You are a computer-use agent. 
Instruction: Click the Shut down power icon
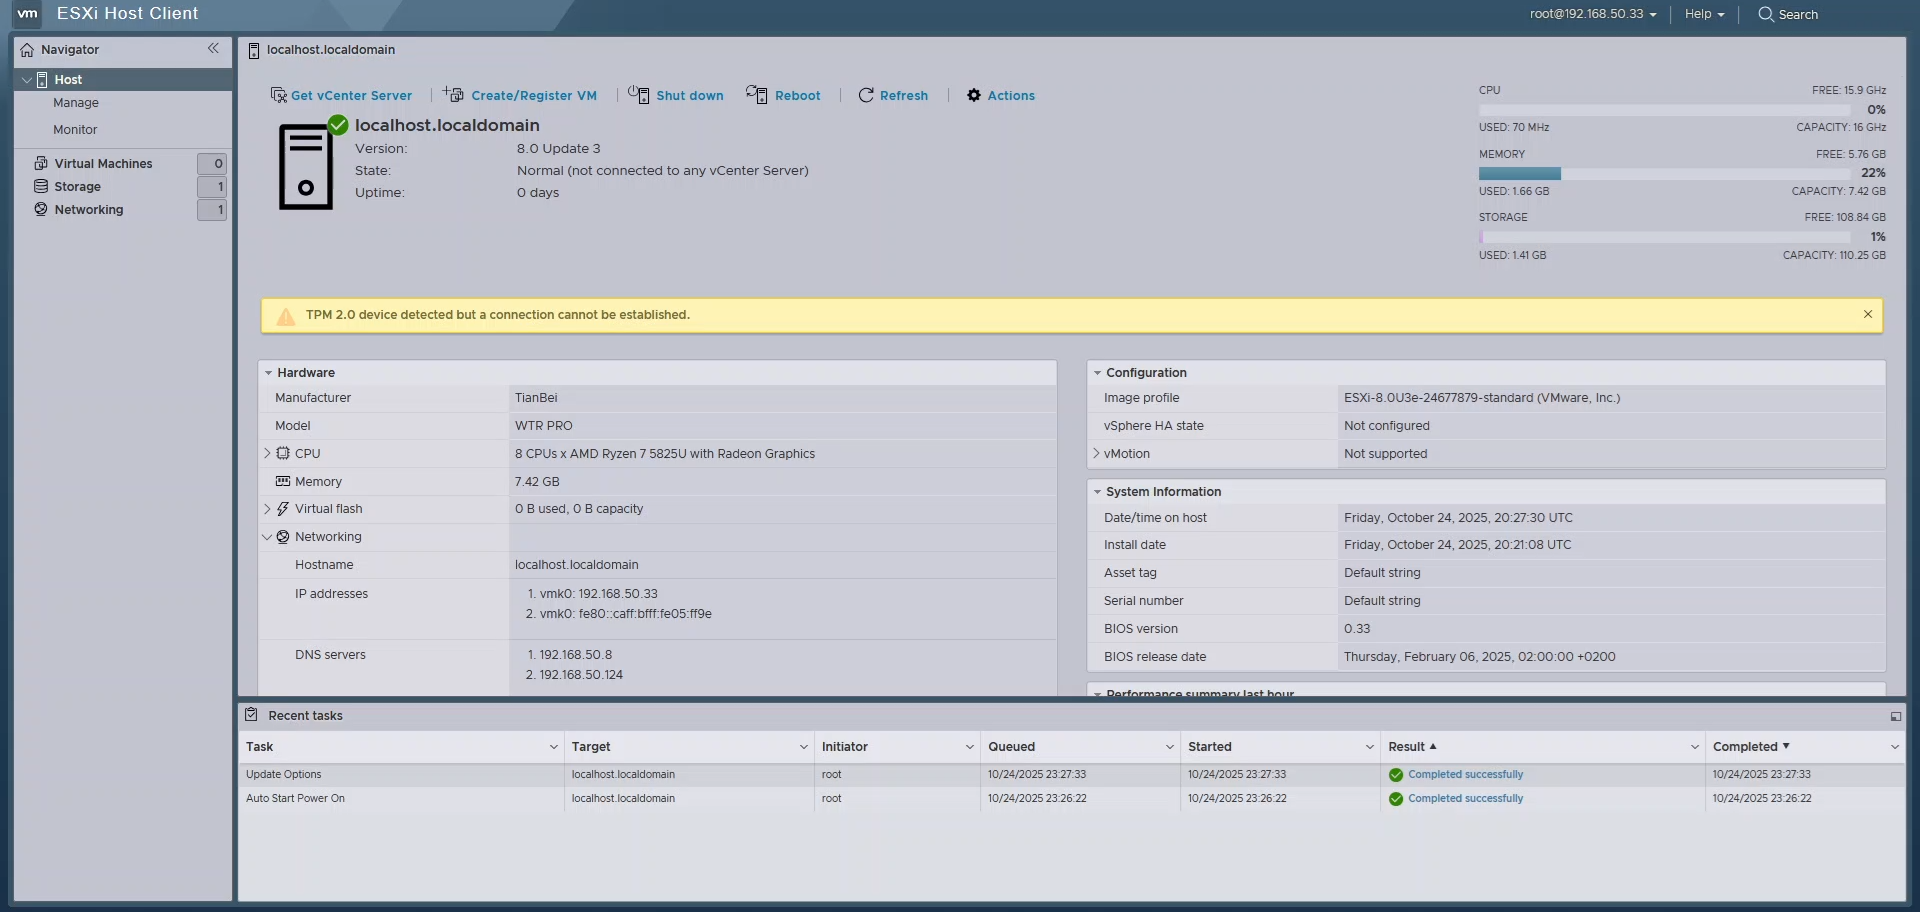pyautogui.click(x=639, y=95)
